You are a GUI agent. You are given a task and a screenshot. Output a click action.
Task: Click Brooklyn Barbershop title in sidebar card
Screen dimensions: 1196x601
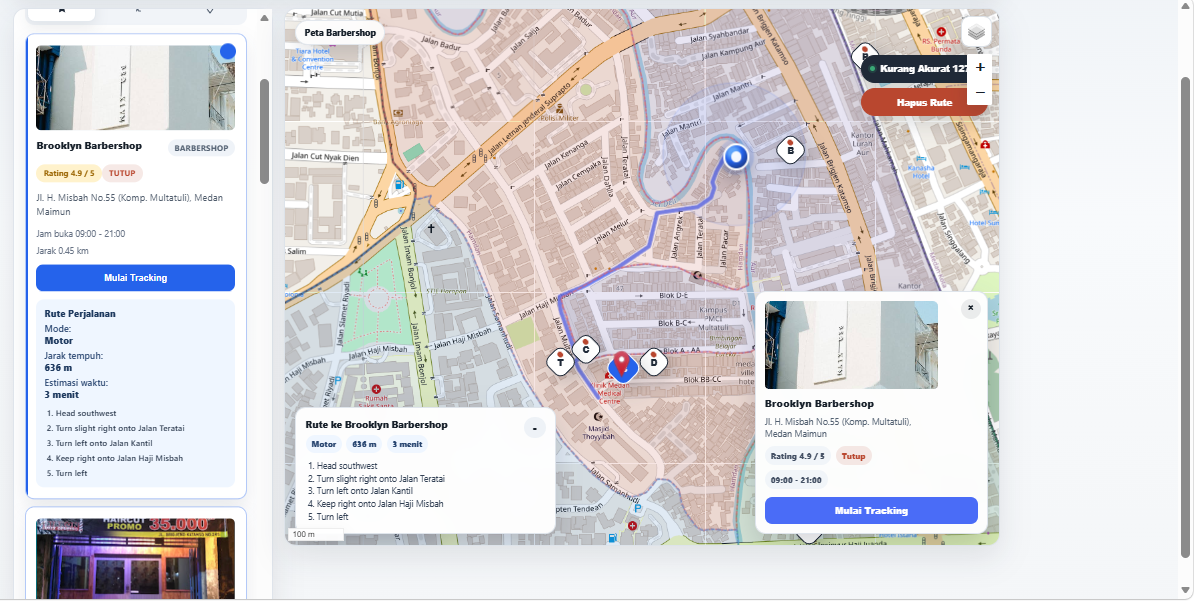(x=89, y=146)
